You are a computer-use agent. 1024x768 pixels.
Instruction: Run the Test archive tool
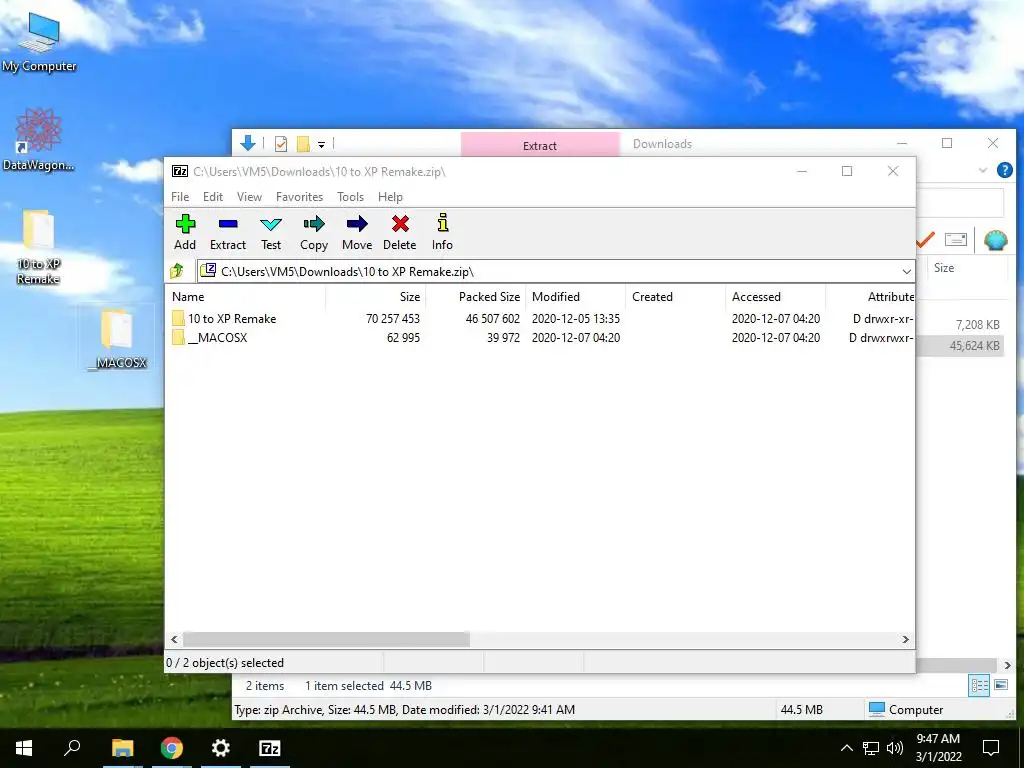coord(271,232)
